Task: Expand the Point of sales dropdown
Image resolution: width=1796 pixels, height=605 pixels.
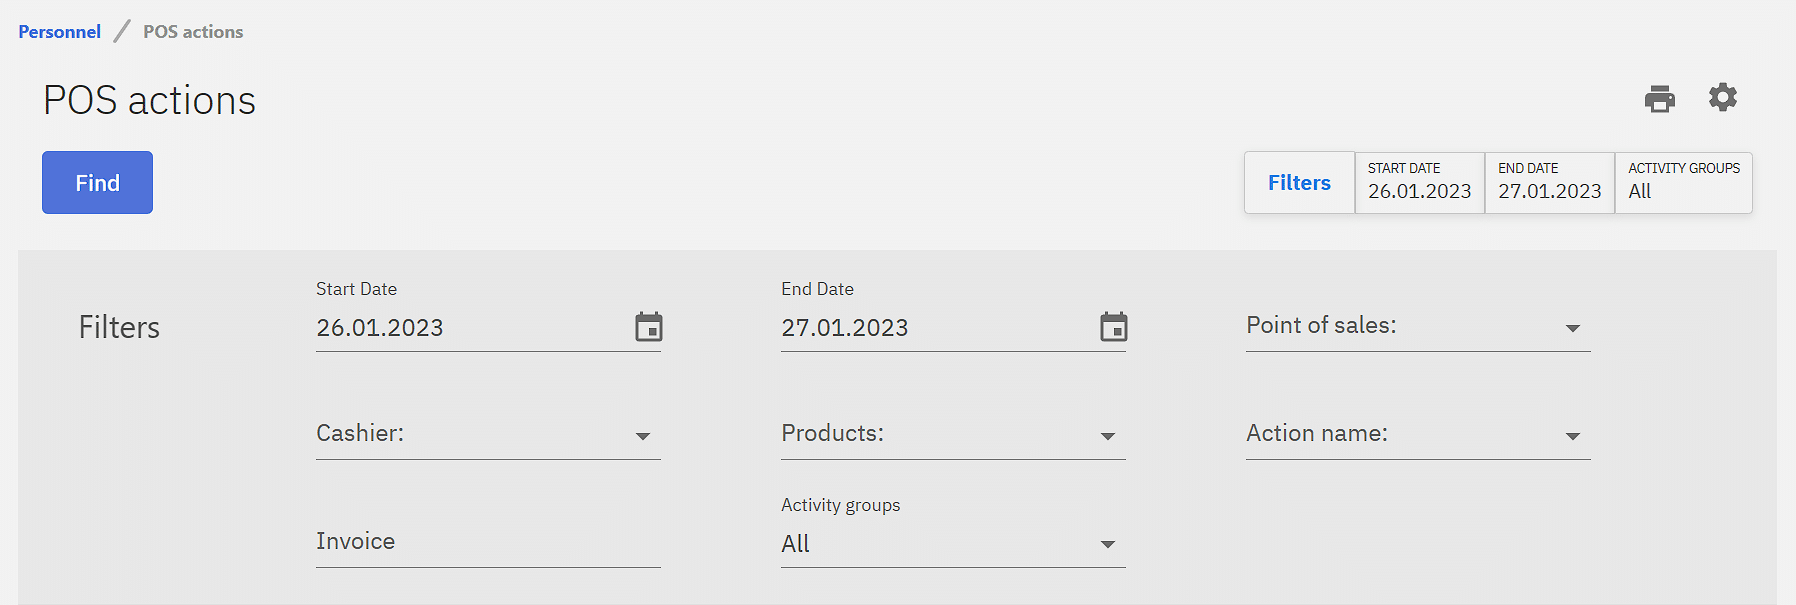Action: point(1572,328)
